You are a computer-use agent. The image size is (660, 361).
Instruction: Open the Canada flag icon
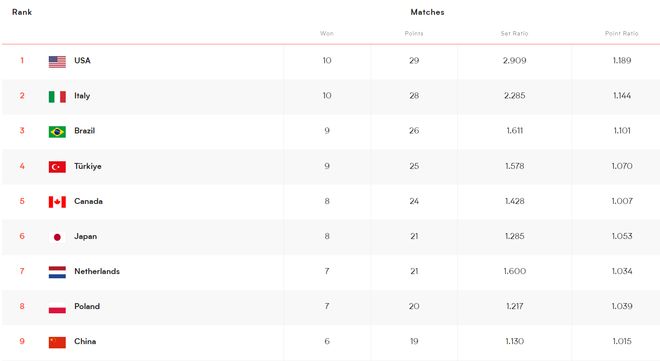[57, 202]
